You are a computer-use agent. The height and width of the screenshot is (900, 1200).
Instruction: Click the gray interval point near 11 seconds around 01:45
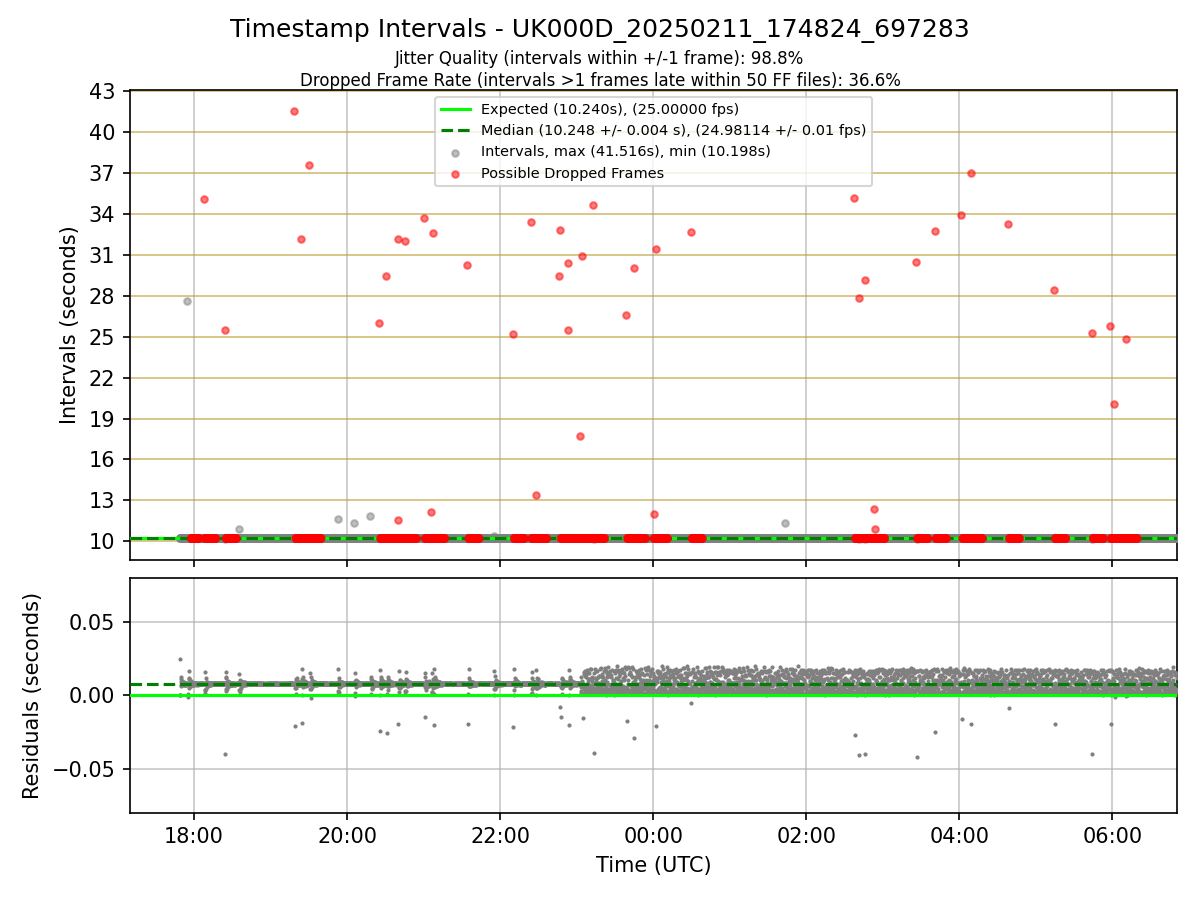(x=785, y=523)
